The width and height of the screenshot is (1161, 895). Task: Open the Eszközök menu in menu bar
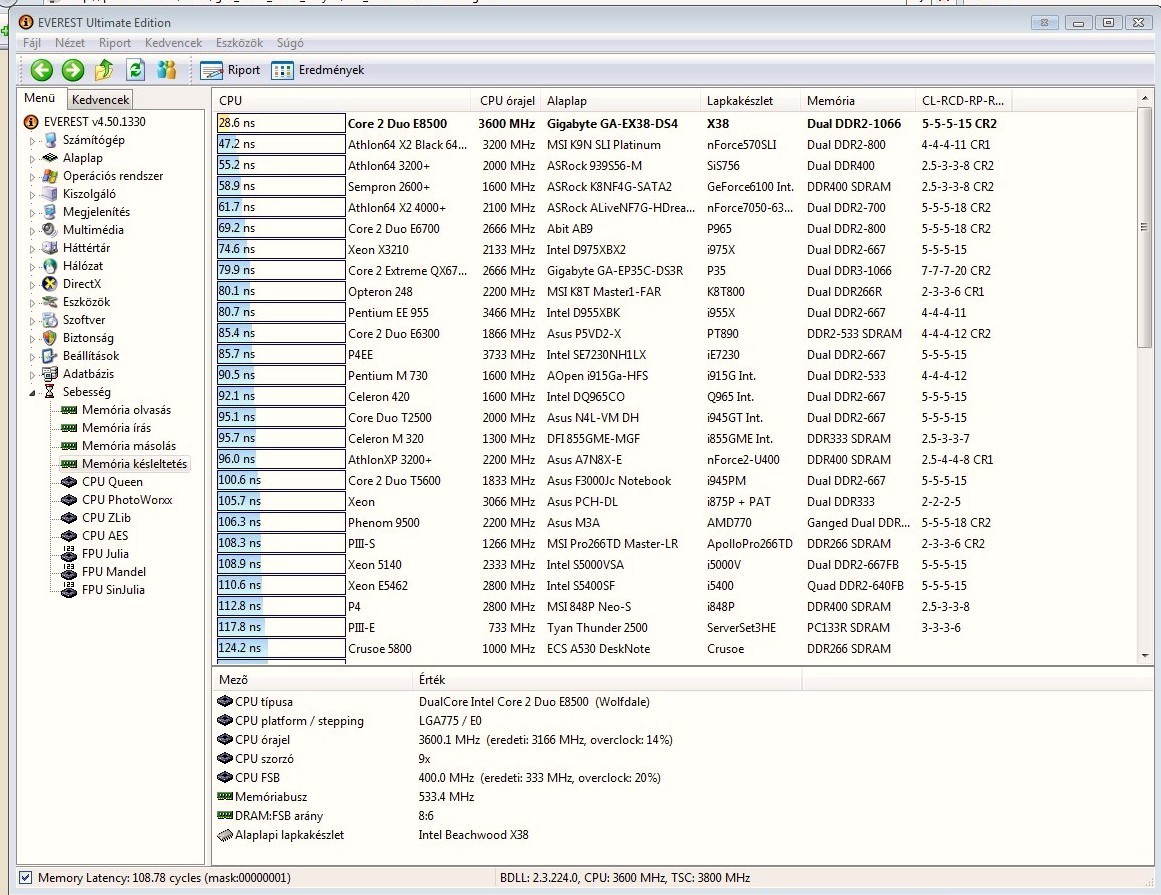(x=239, y=43)
